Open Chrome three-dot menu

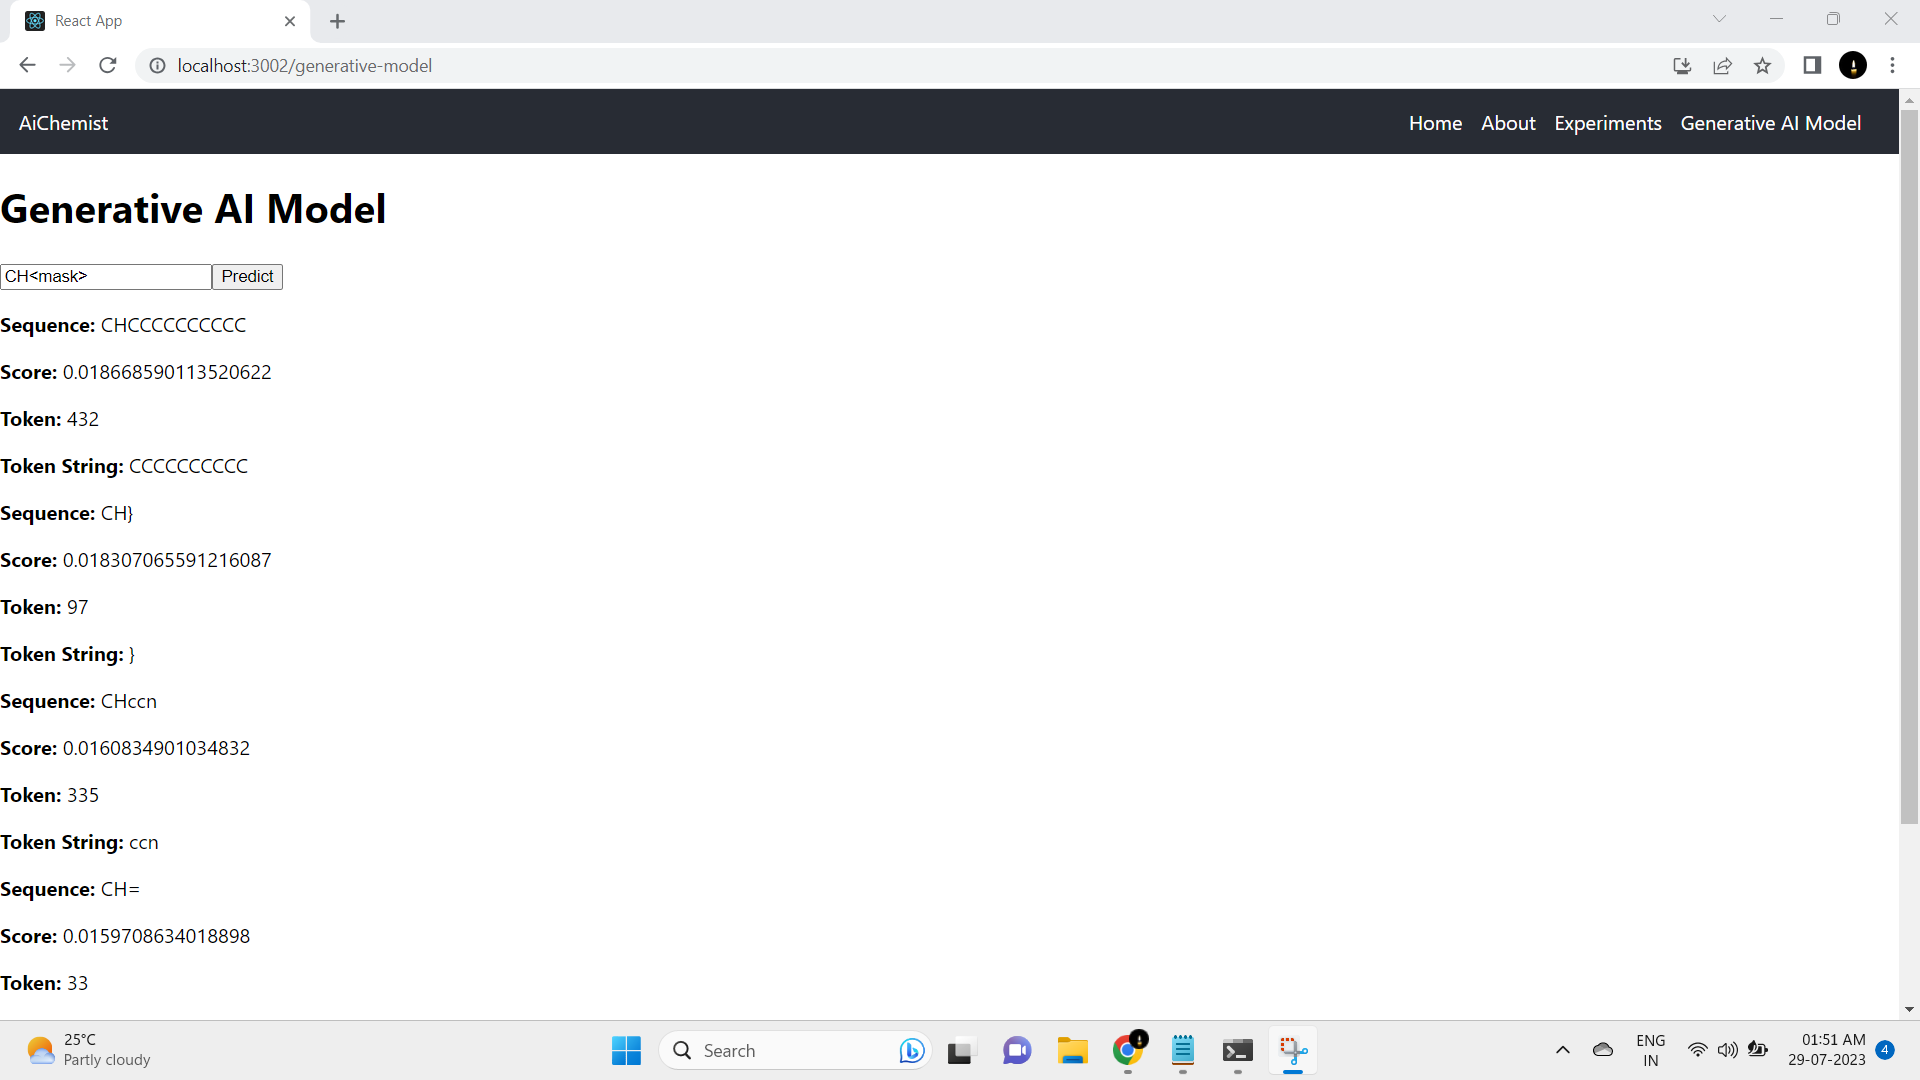tap(1892, 66)
